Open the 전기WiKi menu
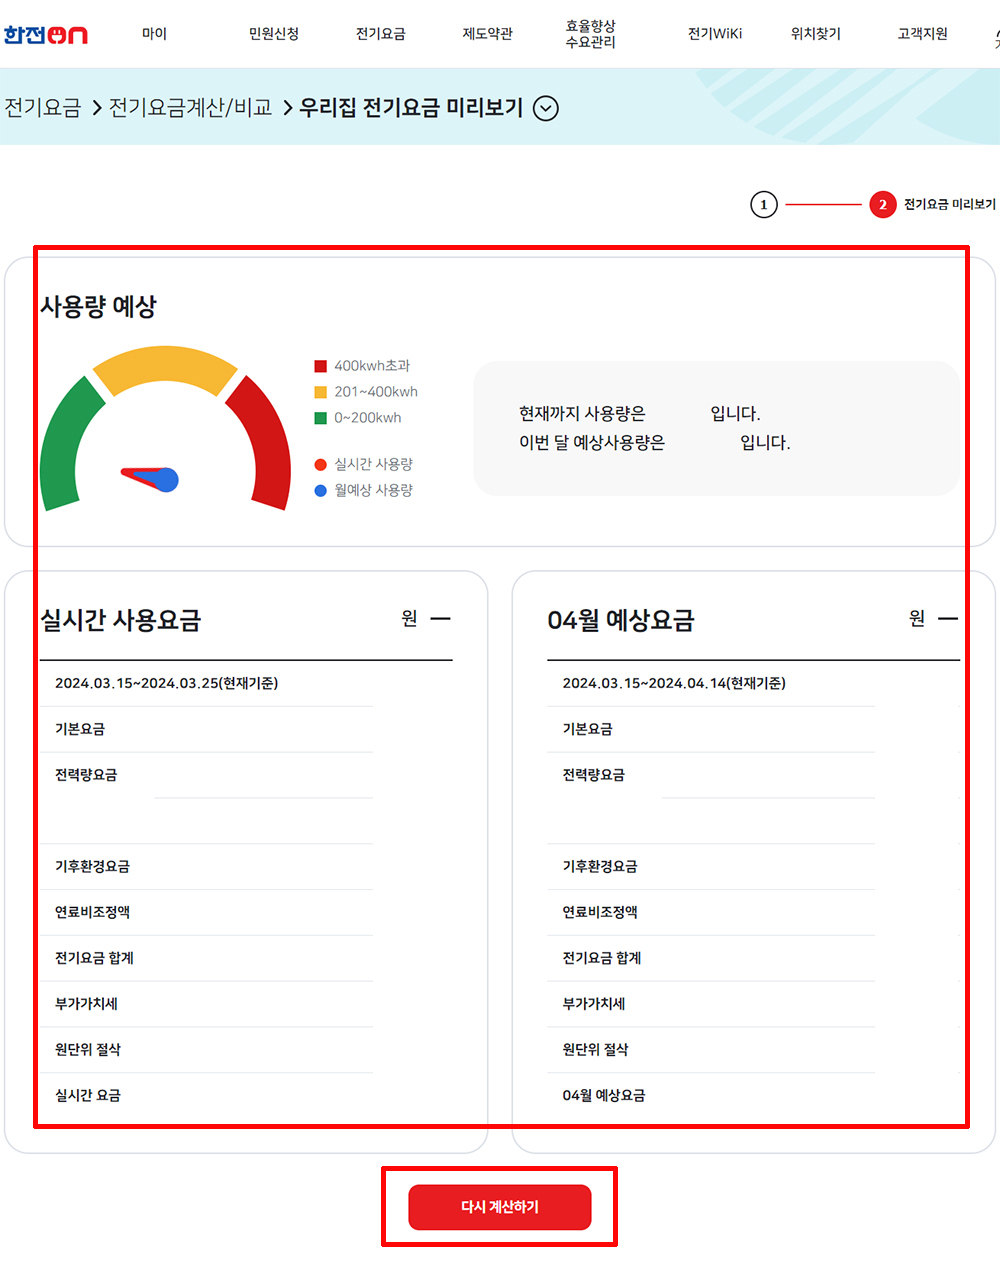Viewport: 1000px width, 1270px height. (x=715, y=34)
